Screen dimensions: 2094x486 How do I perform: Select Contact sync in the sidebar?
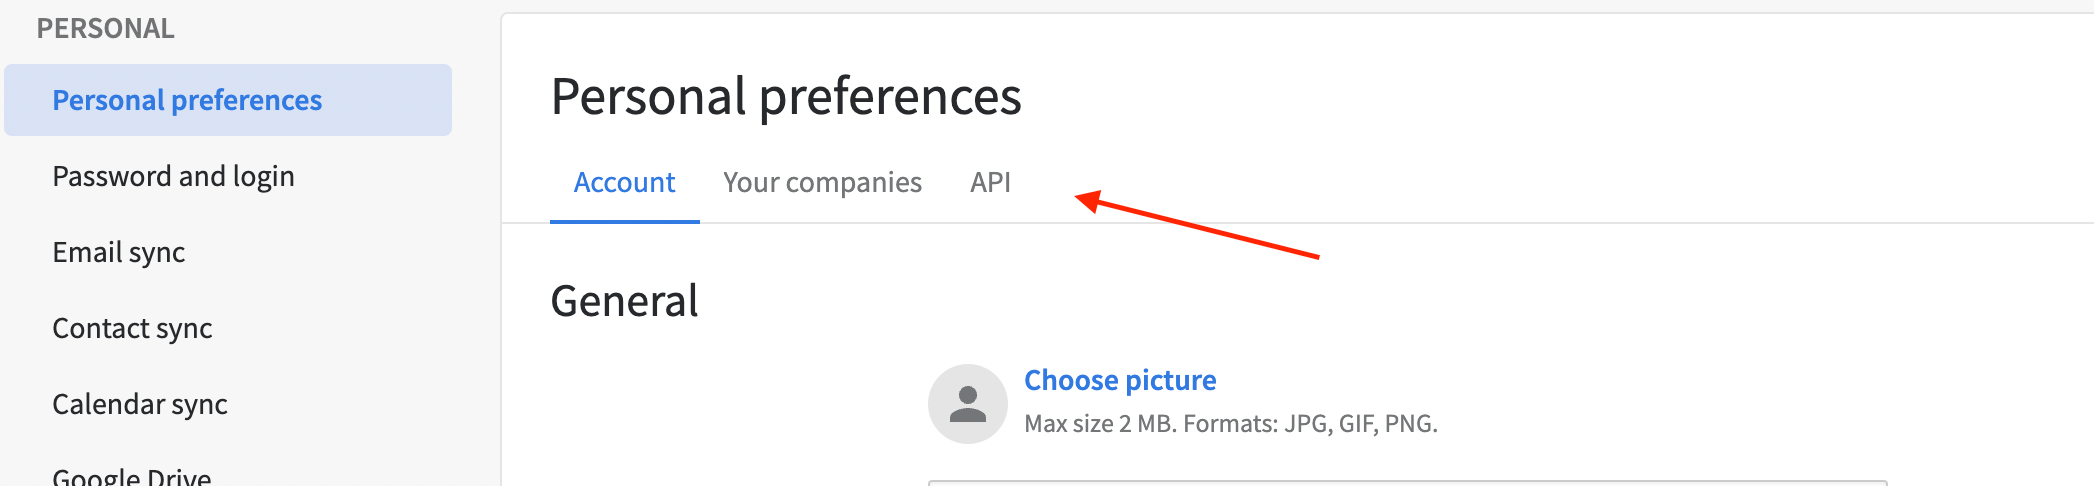132,328
